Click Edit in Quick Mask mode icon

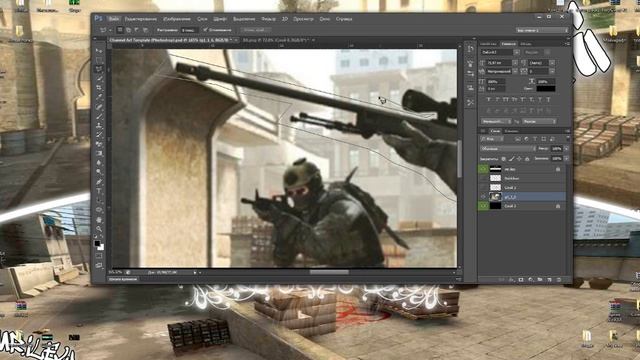[x=99, y=256]
